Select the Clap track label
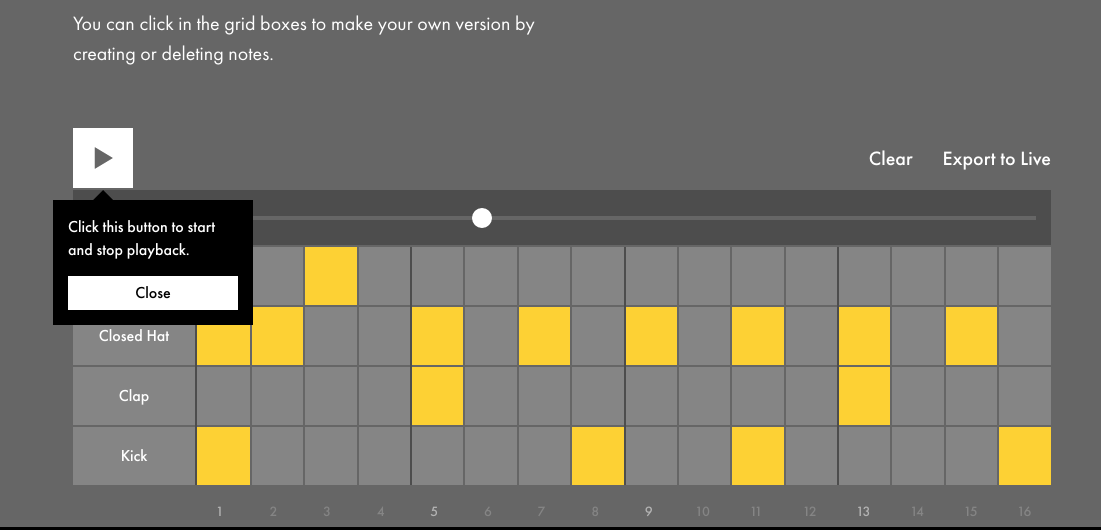Viewport: 1101px width, 530px height. (134, 396)
